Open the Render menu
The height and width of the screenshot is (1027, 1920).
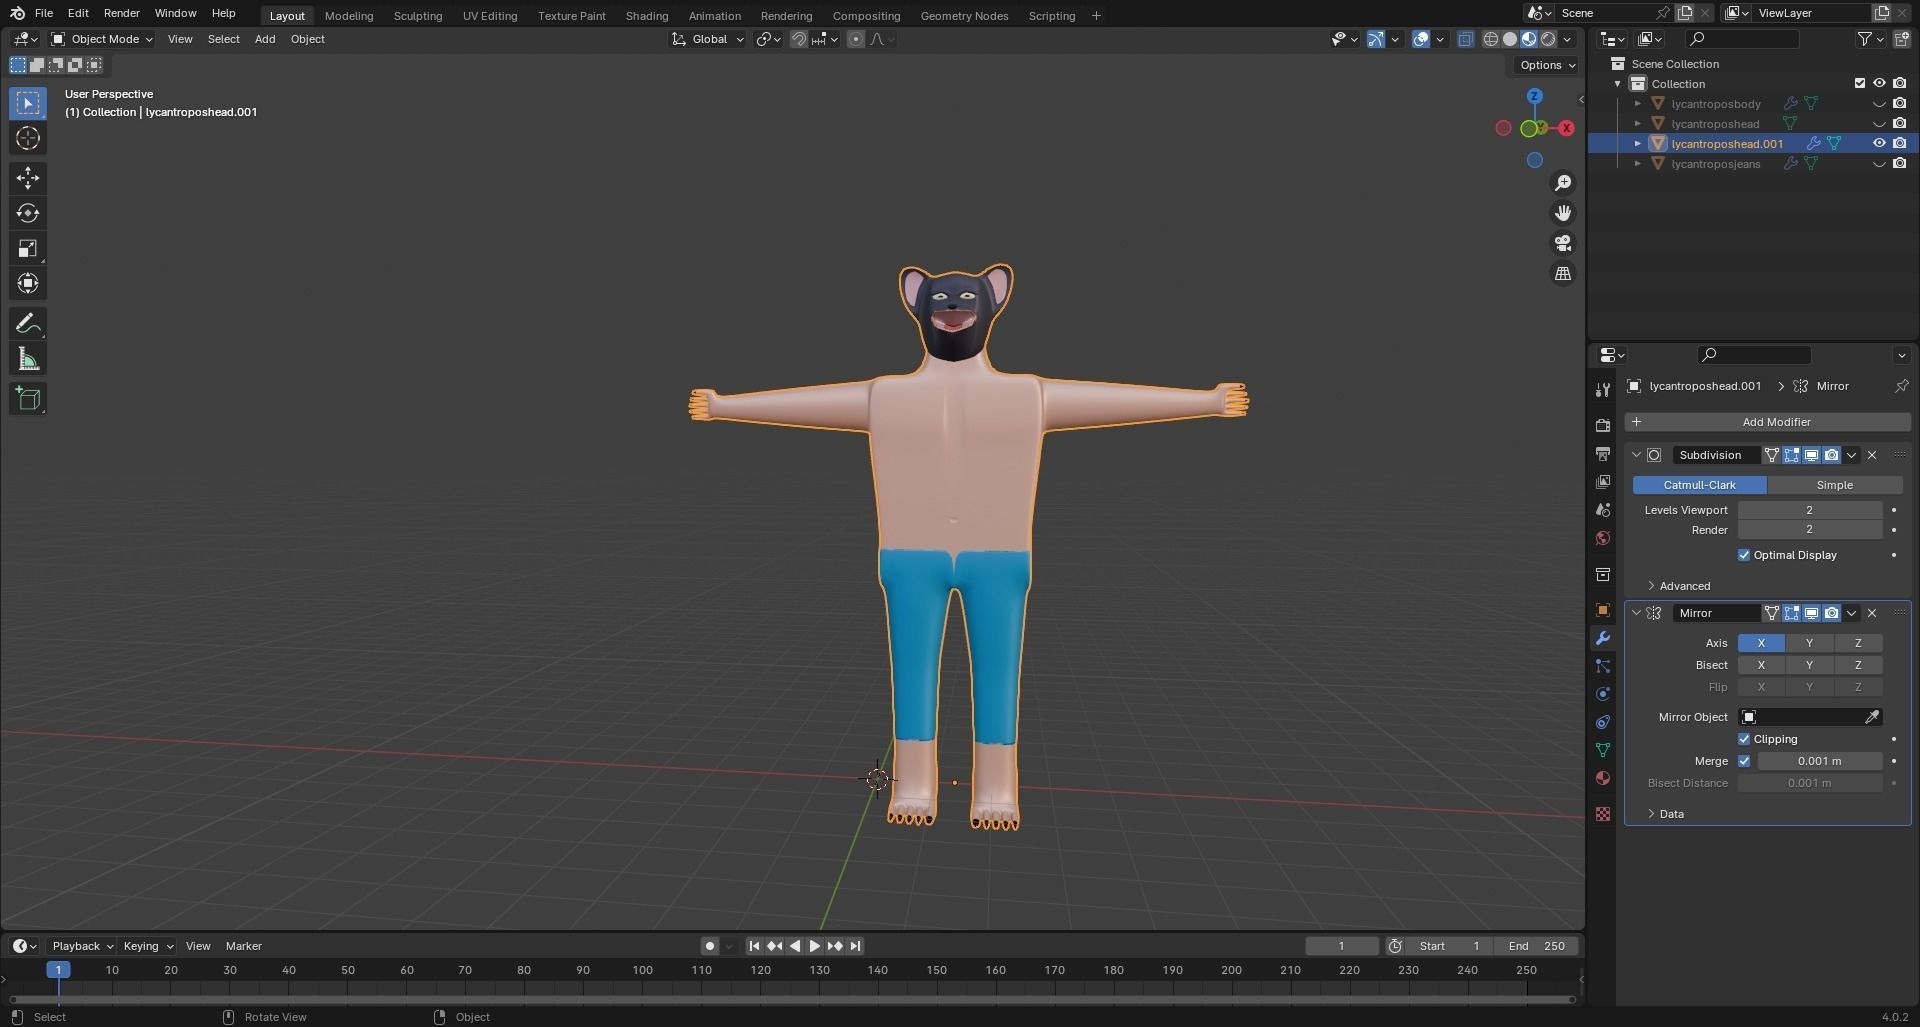(x=121, y=13)
